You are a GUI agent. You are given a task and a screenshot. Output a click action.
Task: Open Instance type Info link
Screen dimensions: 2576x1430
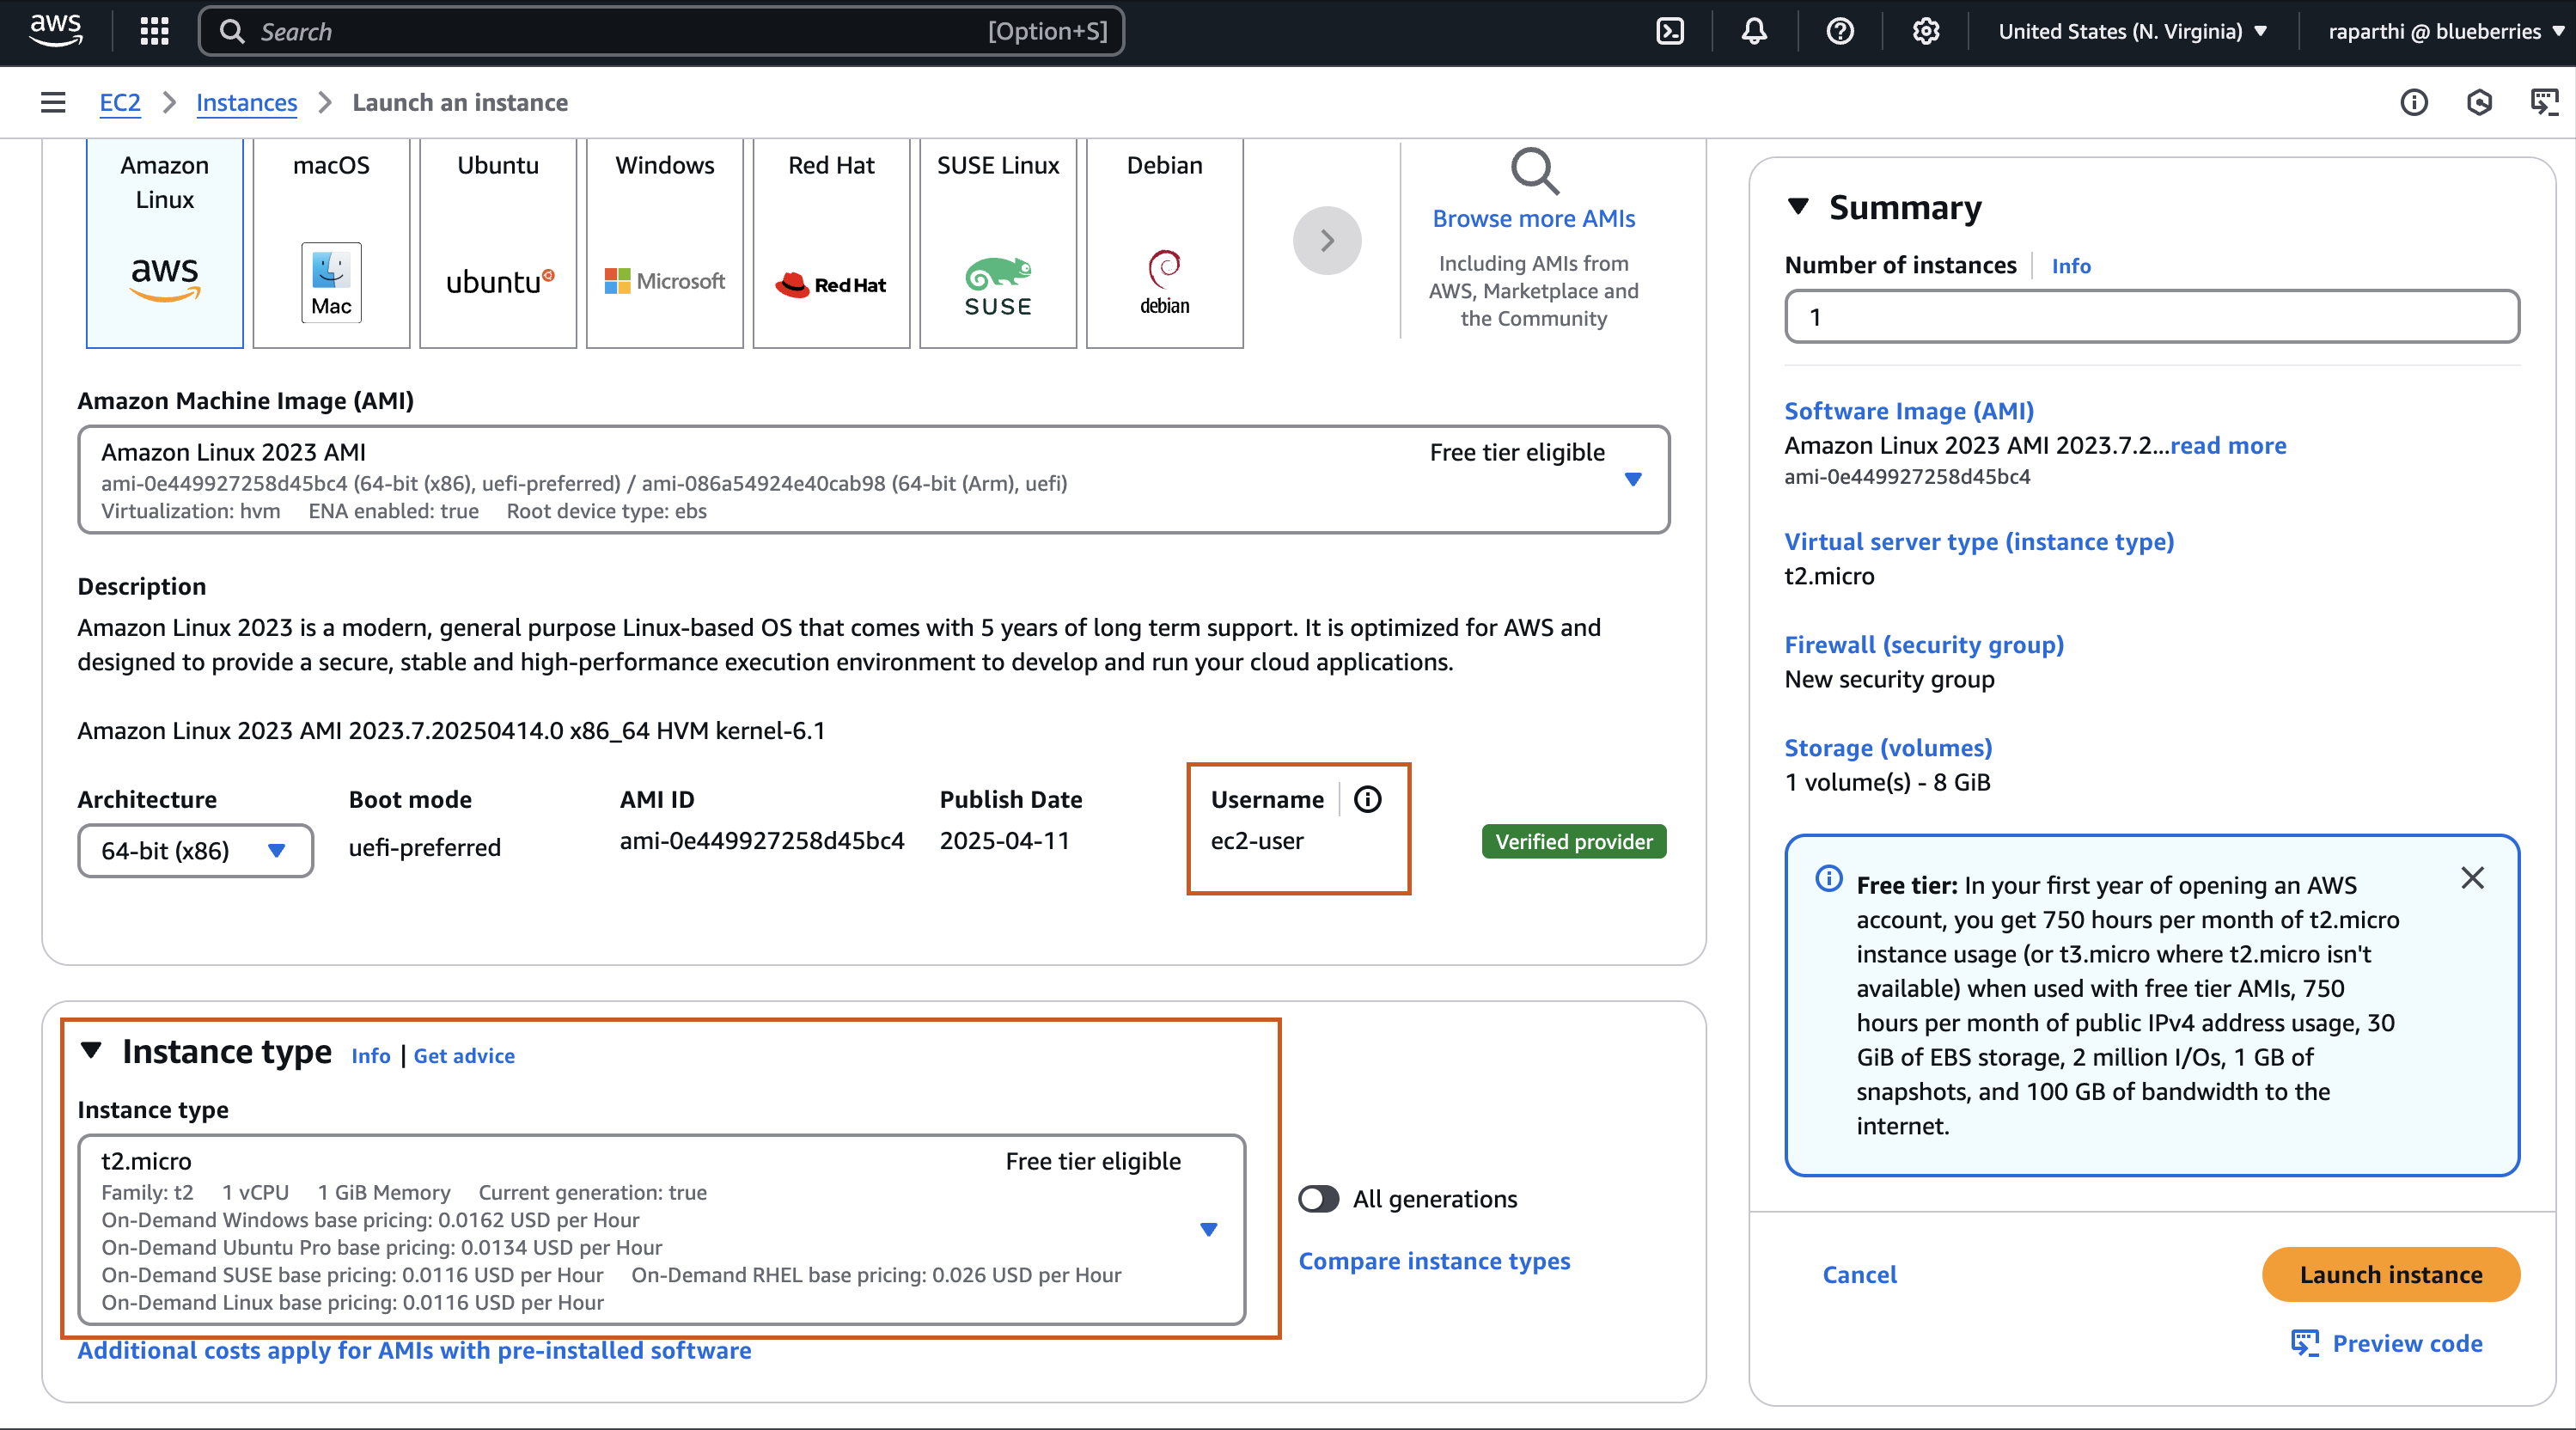tap(370, 1055)
